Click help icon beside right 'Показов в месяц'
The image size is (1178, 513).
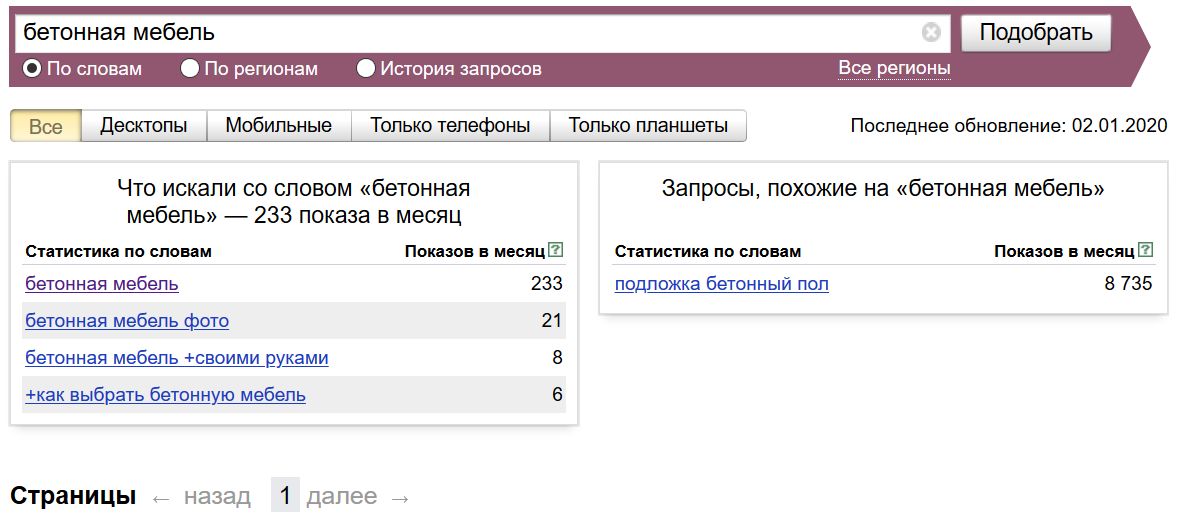click(1146, 250)
